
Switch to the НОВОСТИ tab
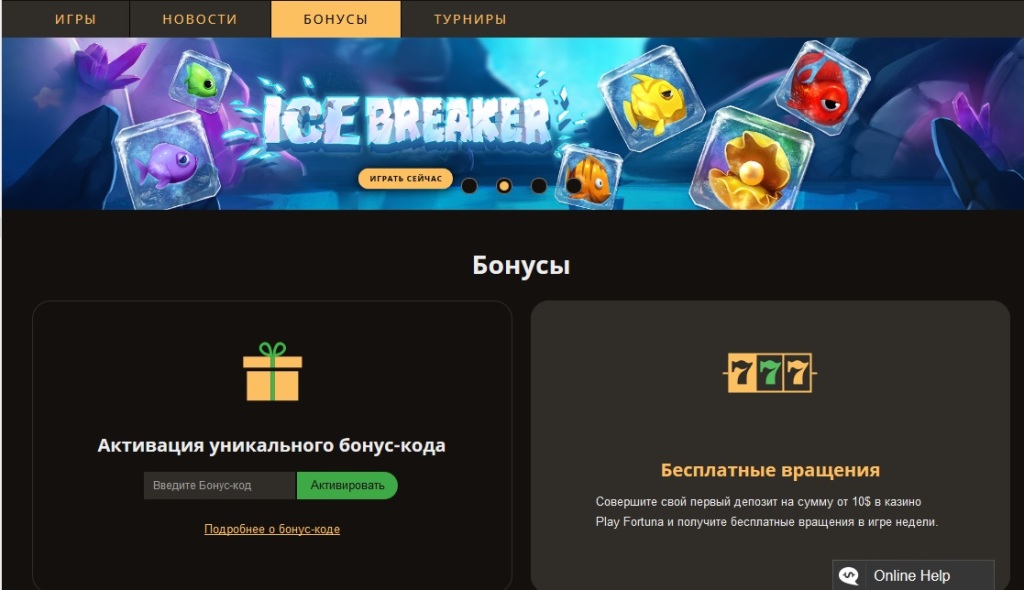tap(200, 19)
